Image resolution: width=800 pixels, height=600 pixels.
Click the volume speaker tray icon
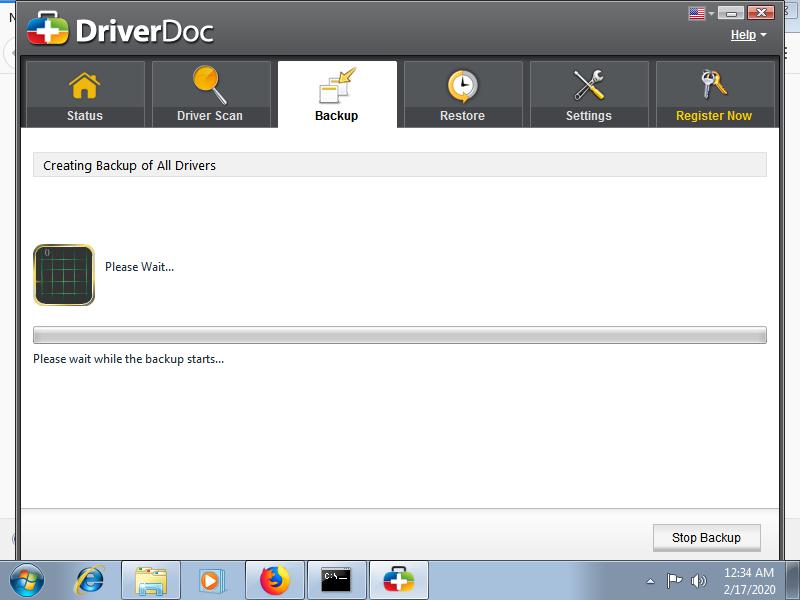(x=698, y=581)
